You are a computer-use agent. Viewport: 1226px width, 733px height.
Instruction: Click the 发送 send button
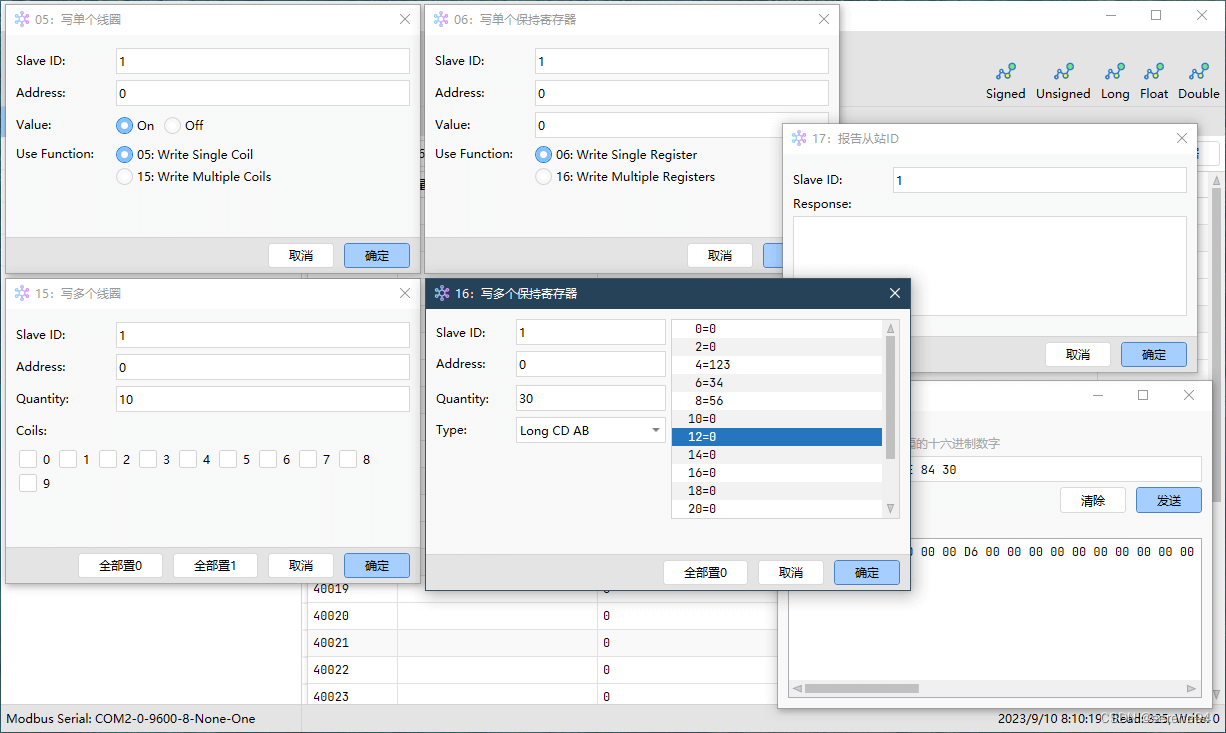1168,499
